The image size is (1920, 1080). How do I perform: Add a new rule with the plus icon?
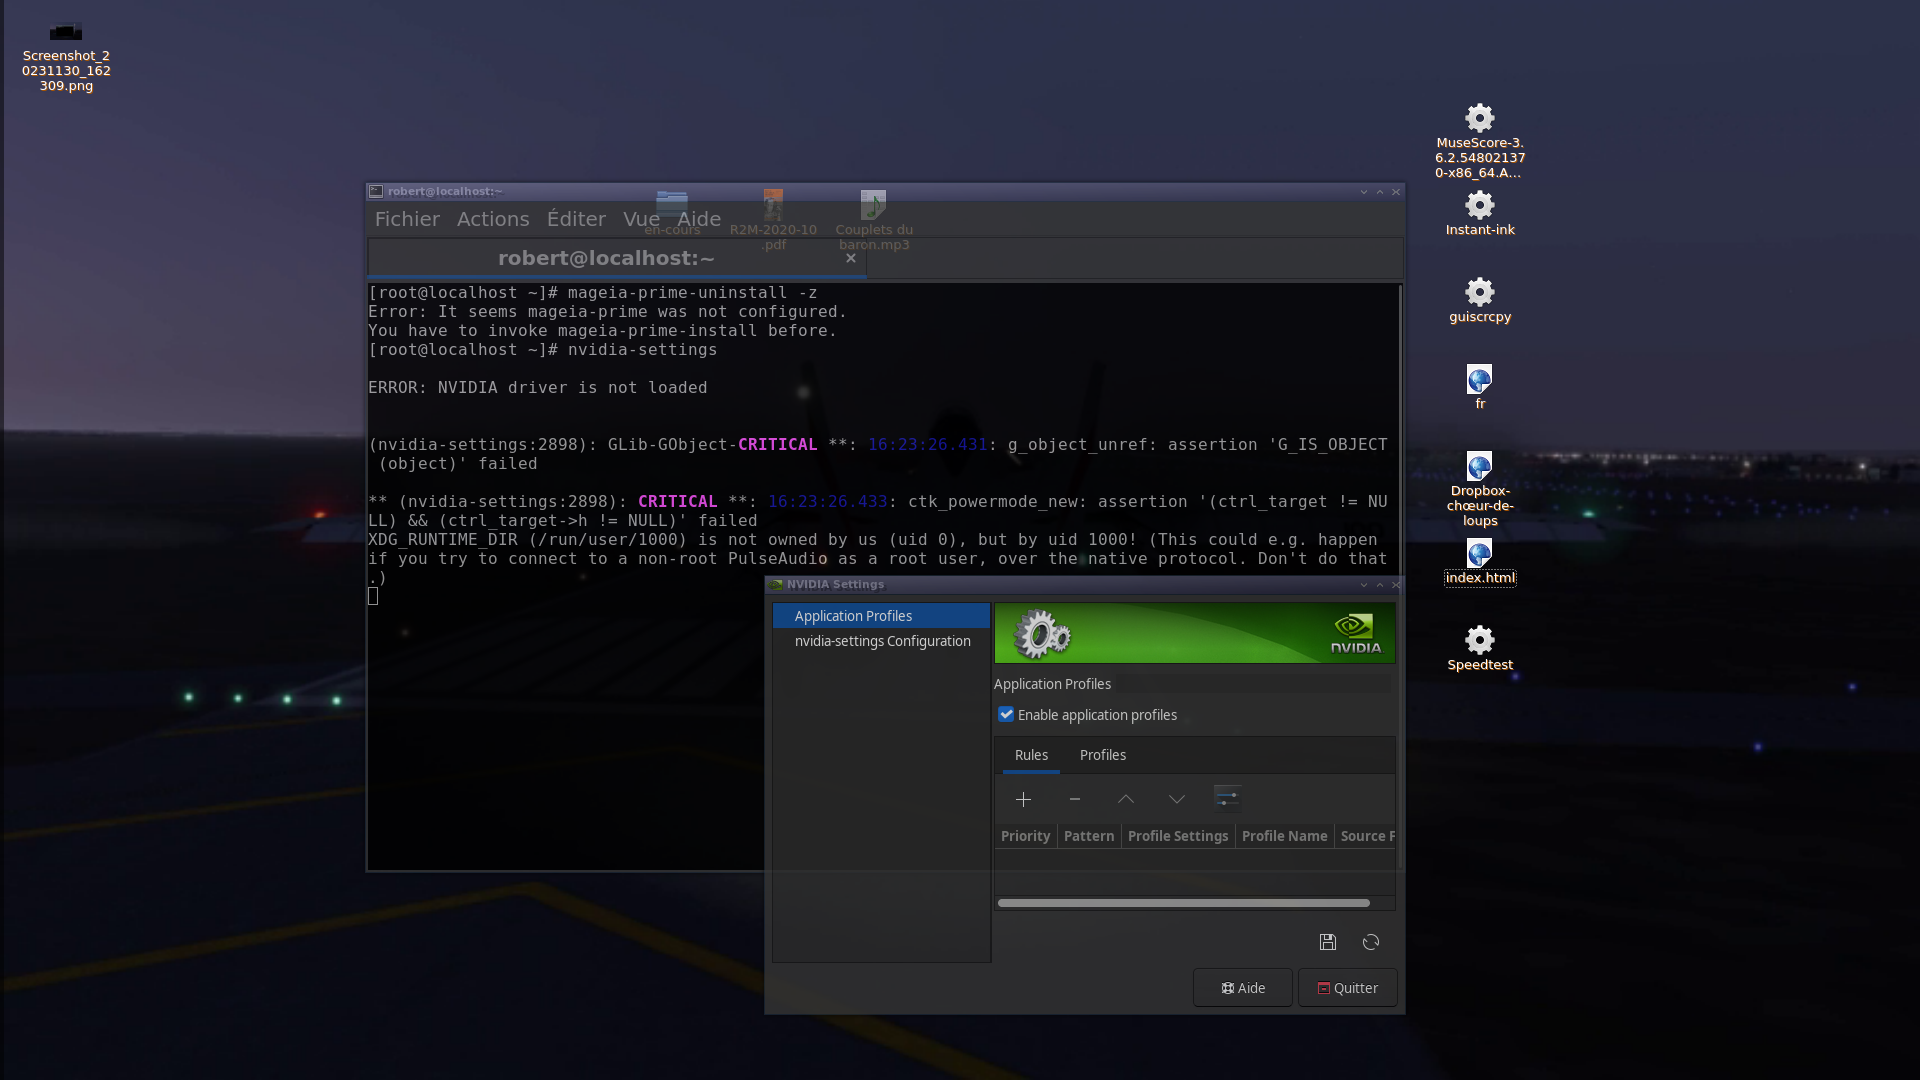(x=1023, y=799)
